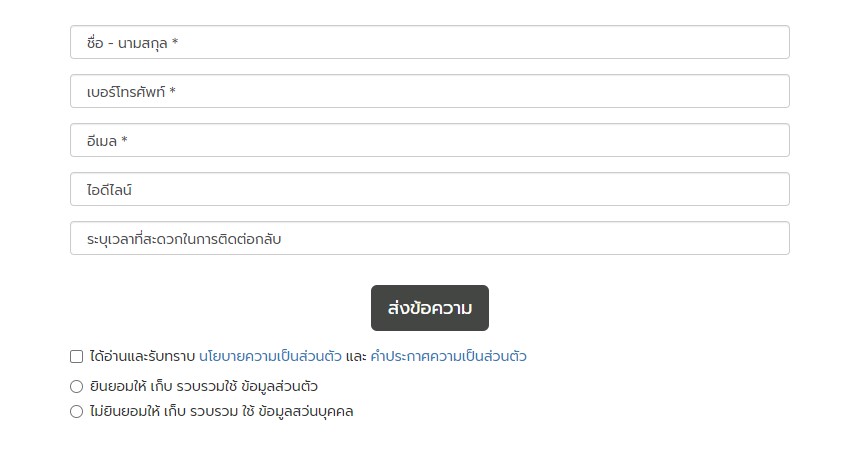Click the word และ between the privacy links

(x=356, y=356)
